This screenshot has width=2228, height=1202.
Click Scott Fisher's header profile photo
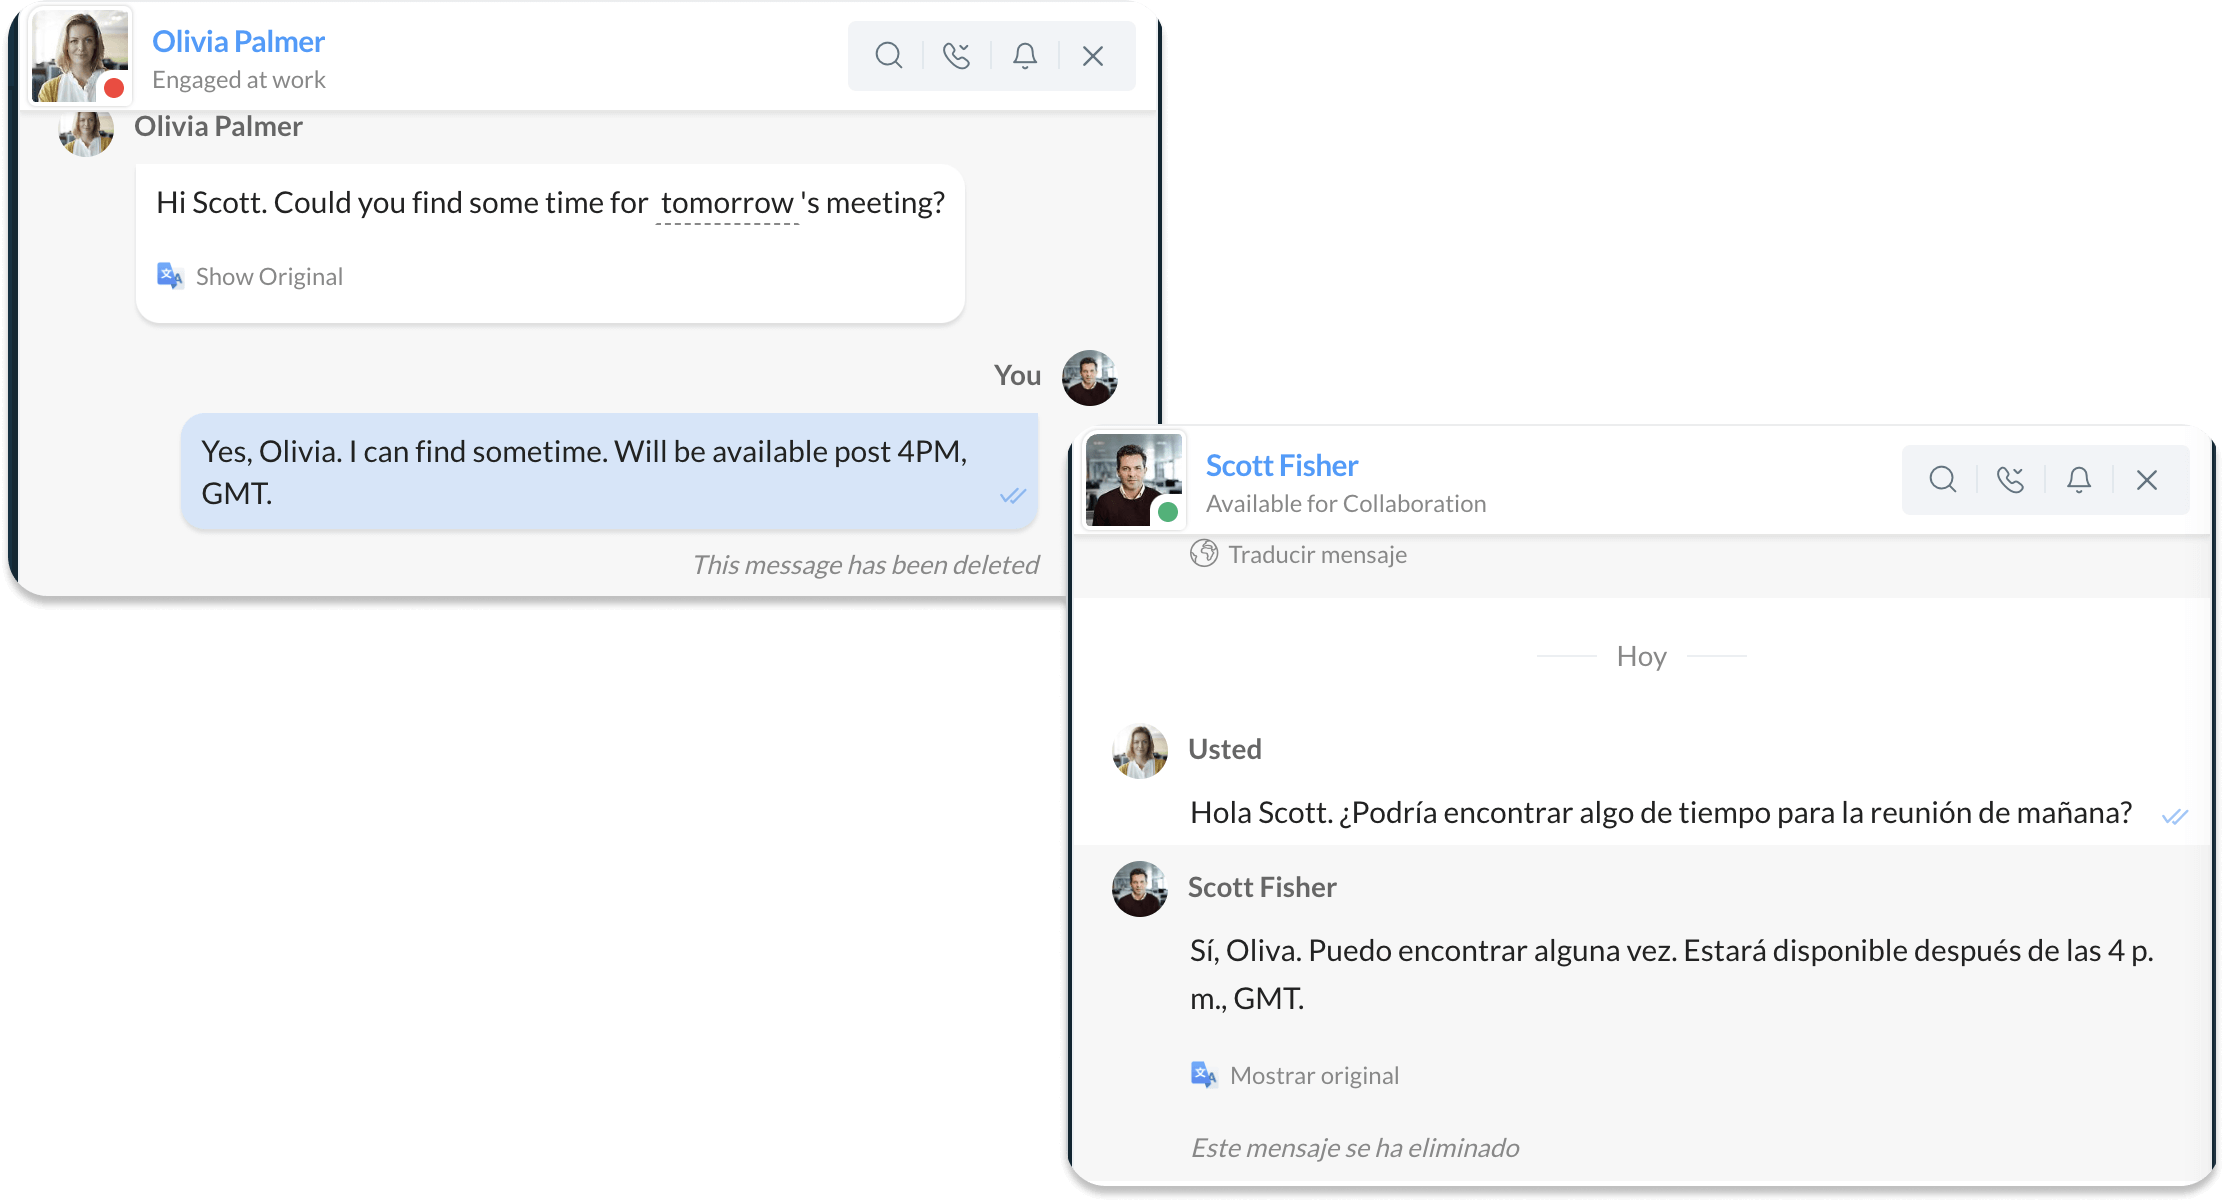pyautogui.click(x=1133, y=480)
